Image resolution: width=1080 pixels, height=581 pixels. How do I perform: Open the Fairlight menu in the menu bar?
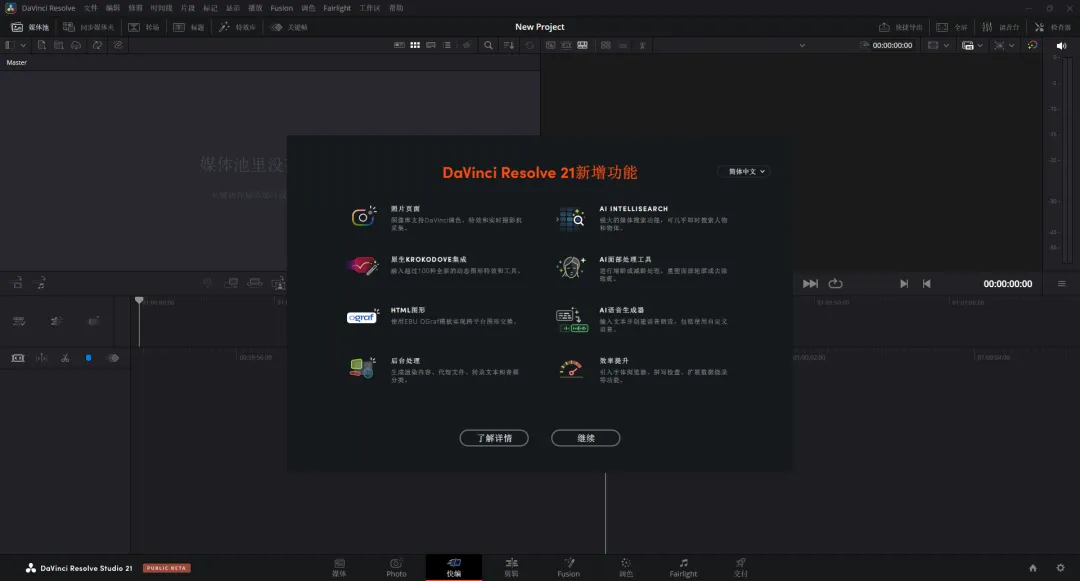click(337, 8)
